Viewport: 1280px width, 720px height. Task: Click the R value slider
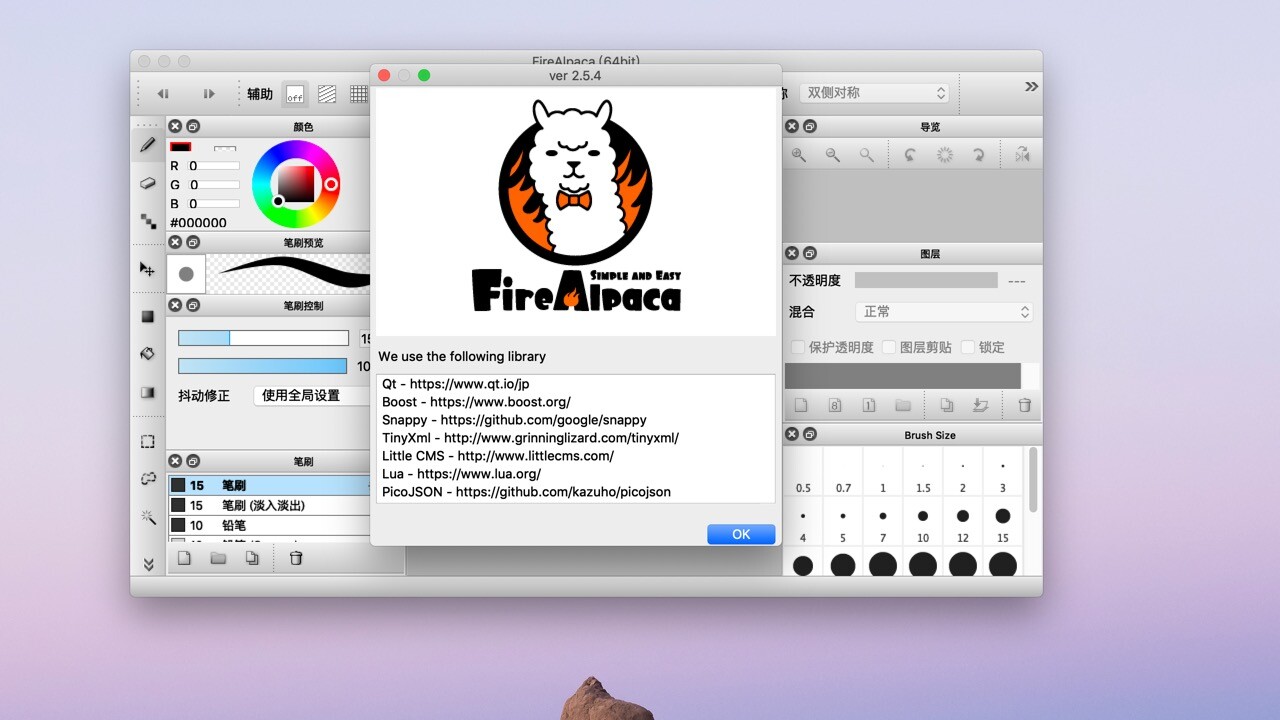pyautogui.click(x=215, y=166)
